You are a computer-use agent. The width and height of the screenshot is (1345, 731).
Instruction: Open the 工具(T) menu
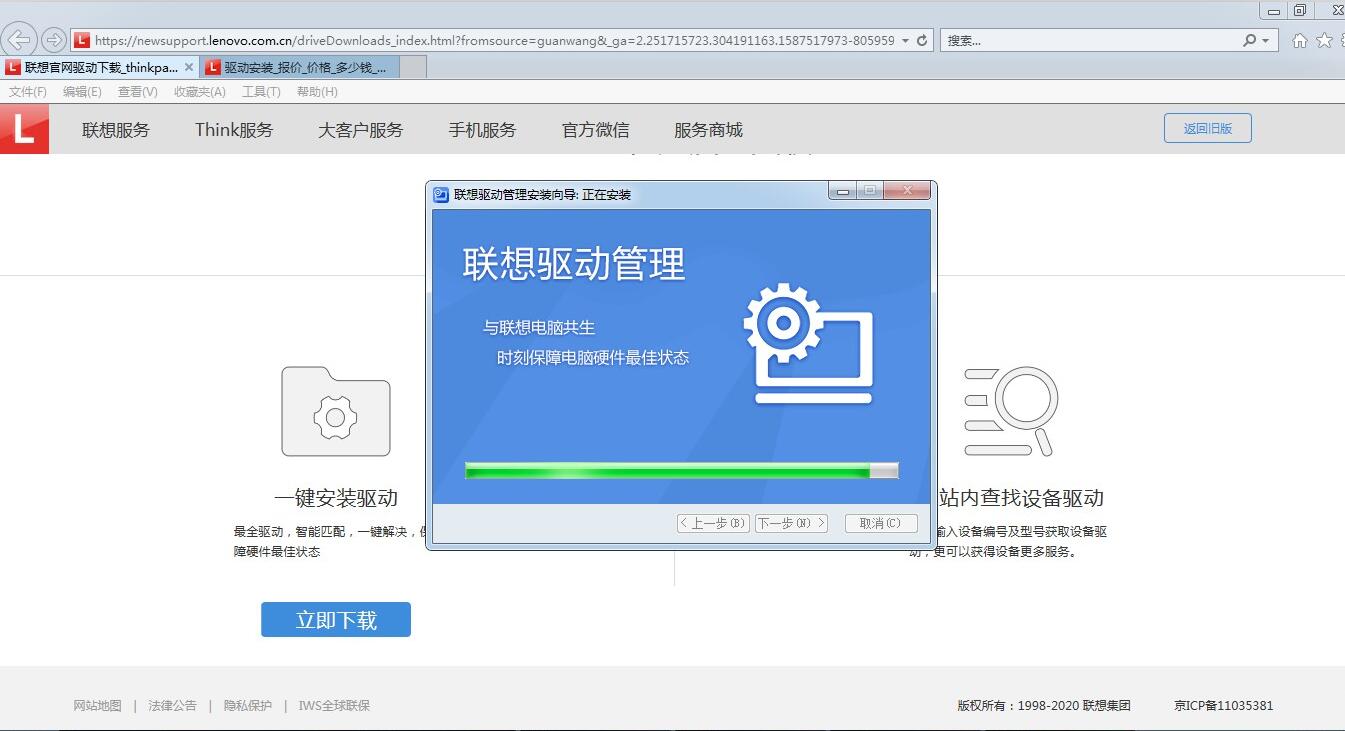tap(261, 91)
